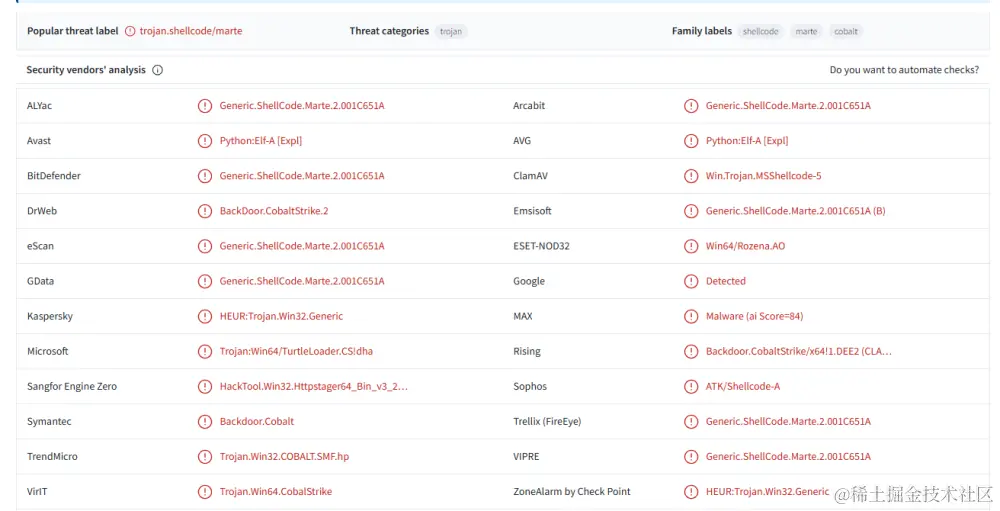Click the Trellix (FireEye) vendor name
Viewport: 1000px width, 511px height.
pyautogui.click(x=547, y=422)
